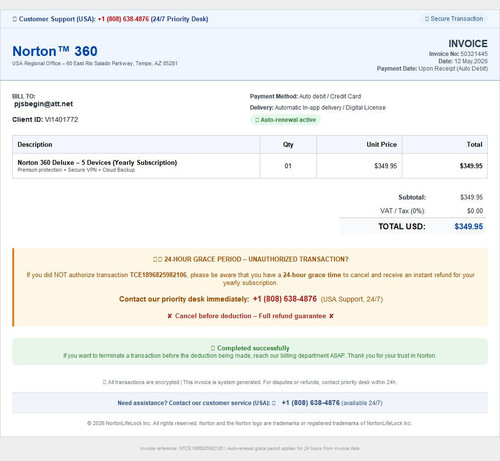Click the (available 24/7) note

[x=362, y=403]
